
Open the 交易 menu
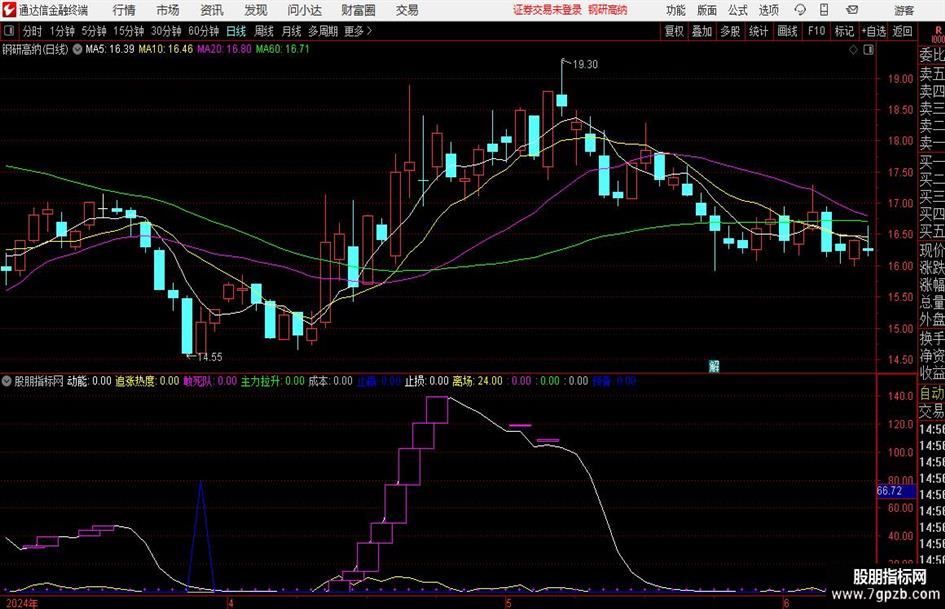pos(407,10)
